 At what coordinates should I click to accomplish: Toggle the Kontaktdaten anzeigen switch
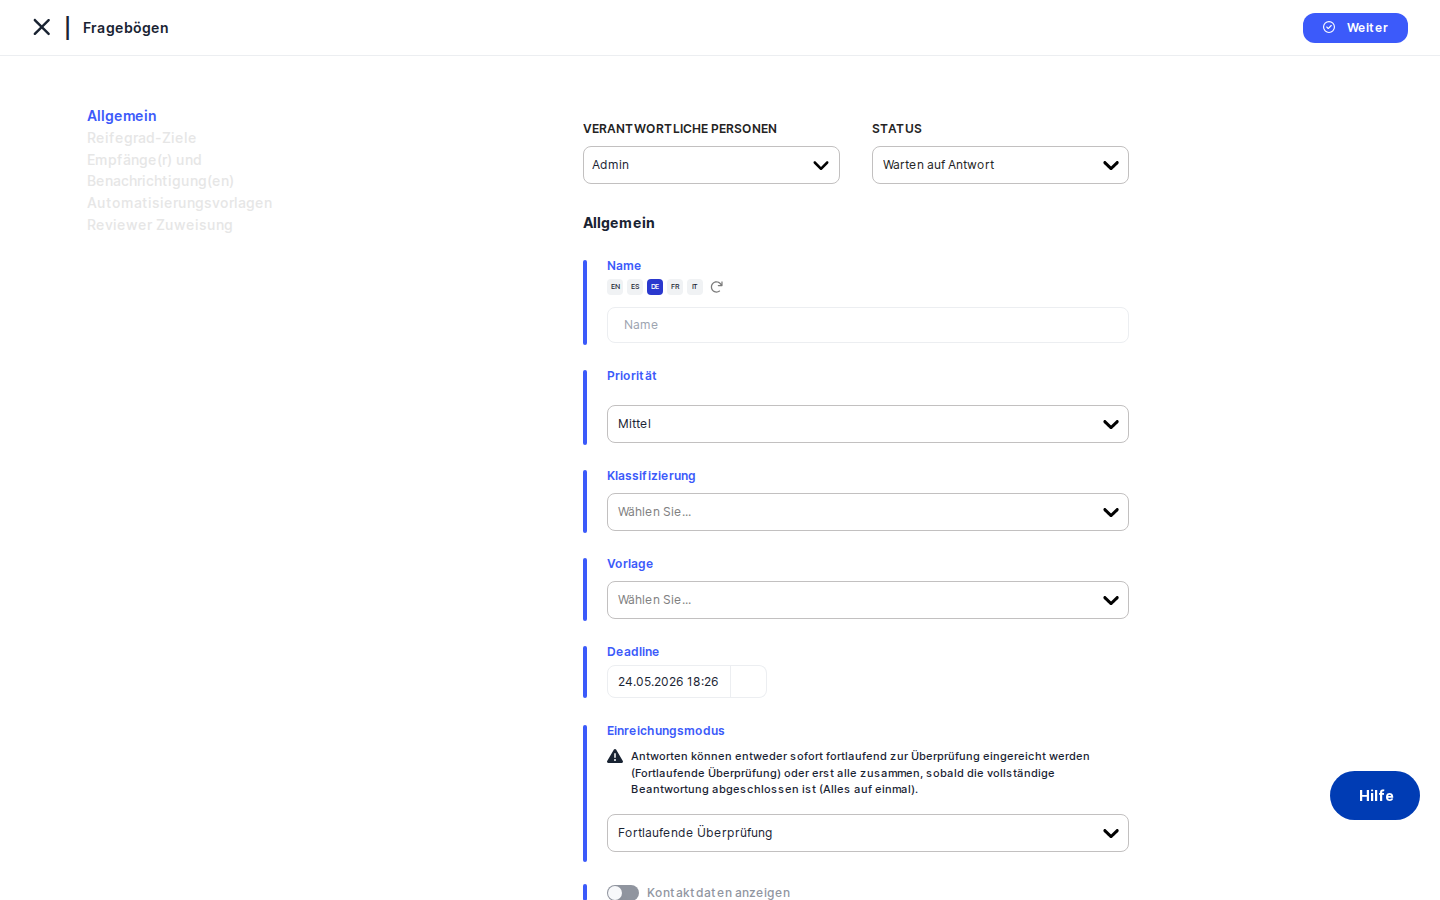tap(623, 893)
